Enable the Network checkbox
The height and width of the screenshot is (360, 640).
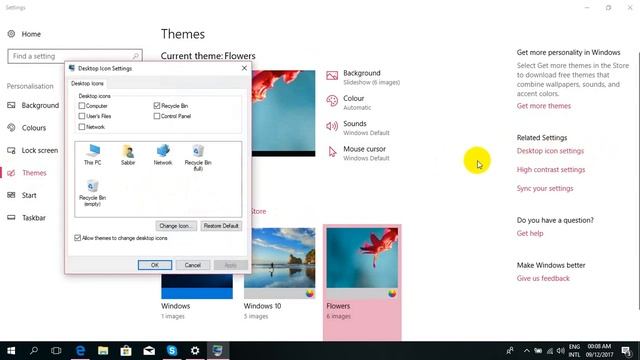click(x=82, y=127)
